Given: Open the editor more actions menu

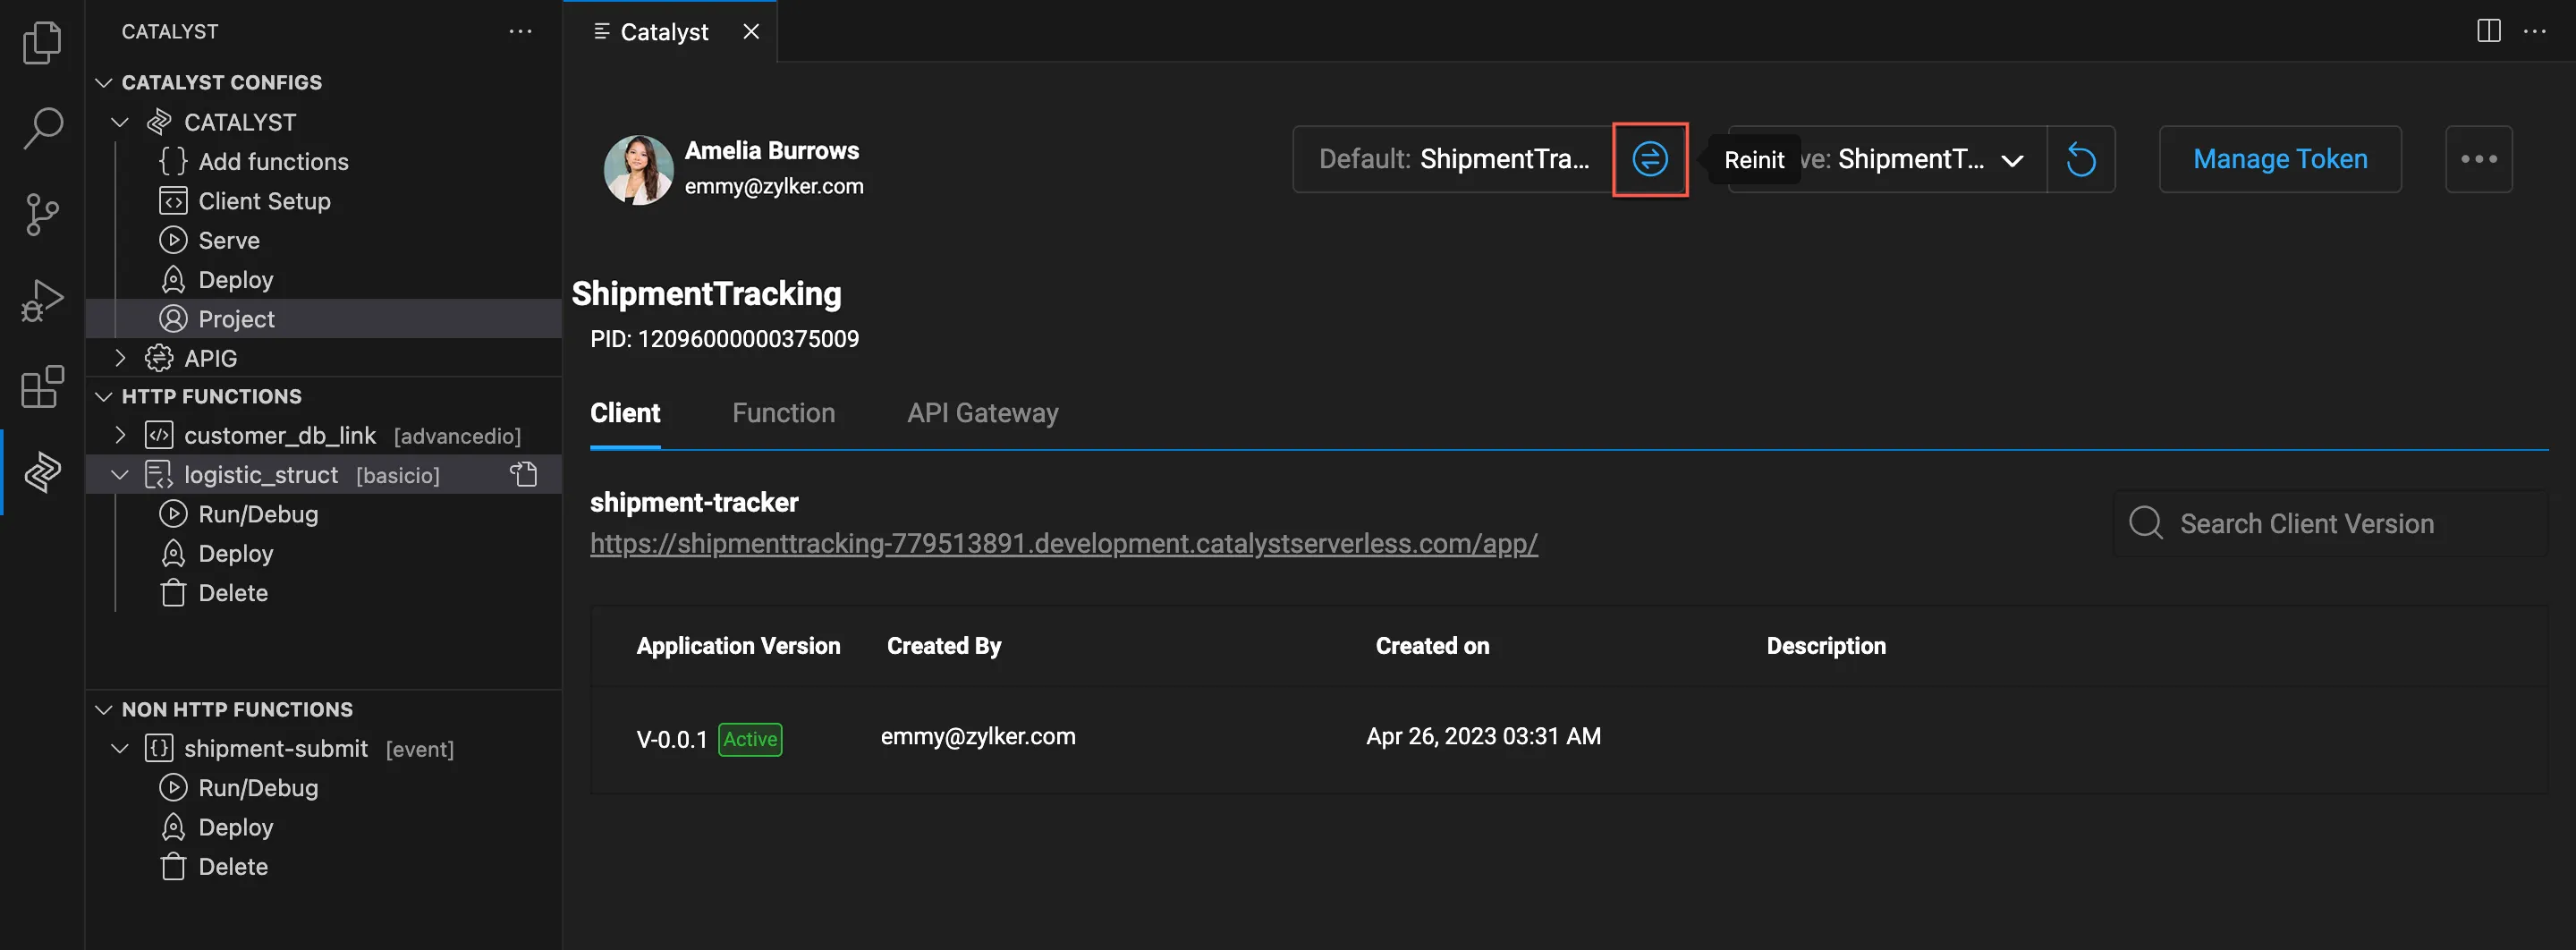Looking at the screenshot, I should 2534,31.
